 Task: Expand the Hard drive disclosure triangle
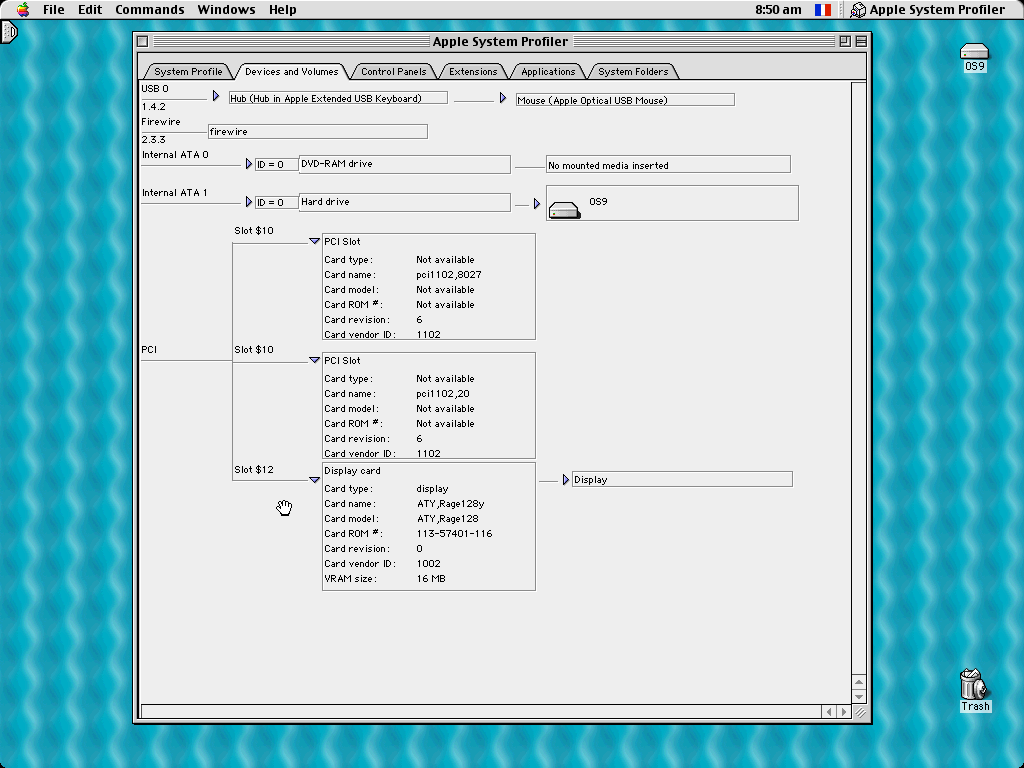click(248, 202)
